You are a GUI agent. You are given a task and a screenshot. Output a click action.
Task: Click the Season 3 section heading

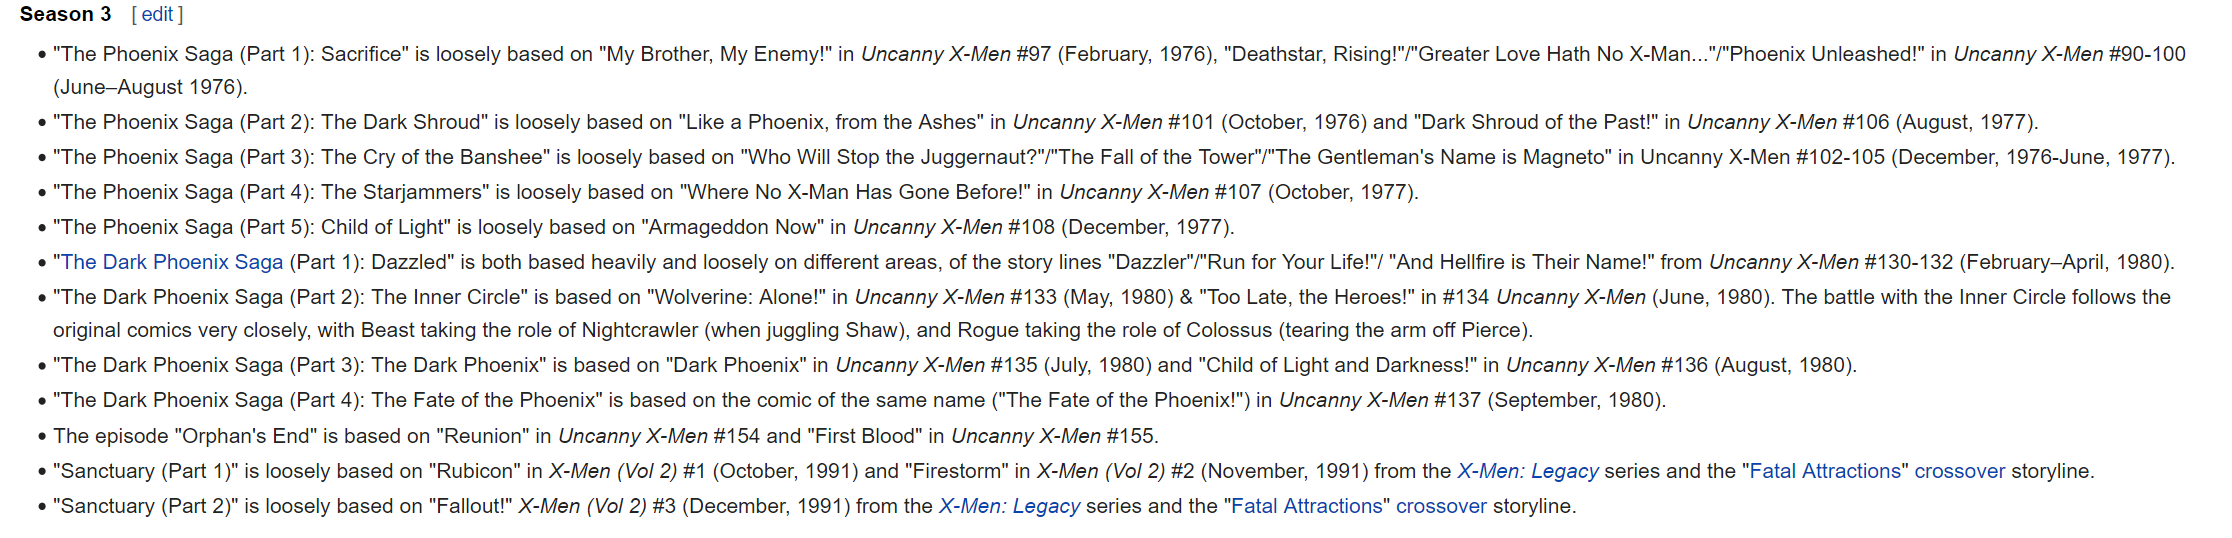(x=66, y=15)
